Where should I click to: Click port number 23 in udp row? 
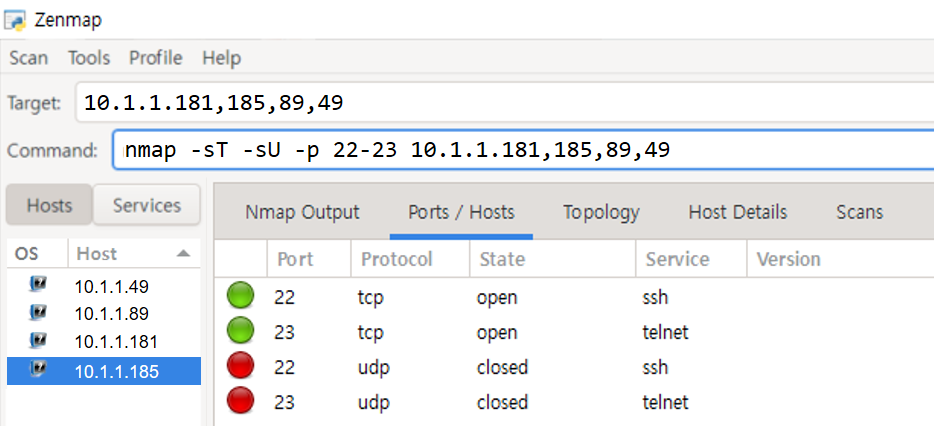tap(285, 402)
